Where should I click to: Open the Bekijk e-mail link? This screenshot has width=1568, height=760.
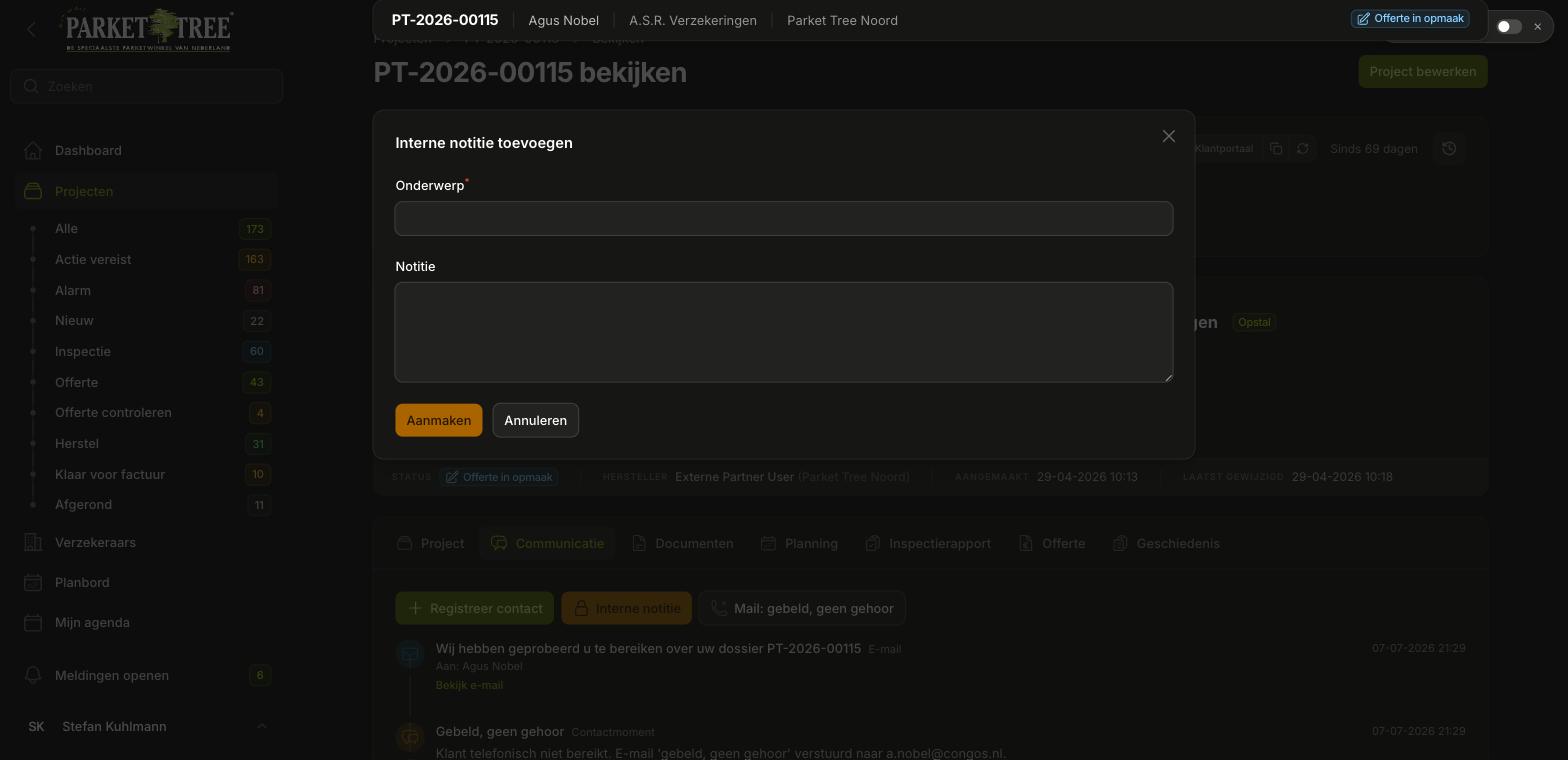pos(469,685)
